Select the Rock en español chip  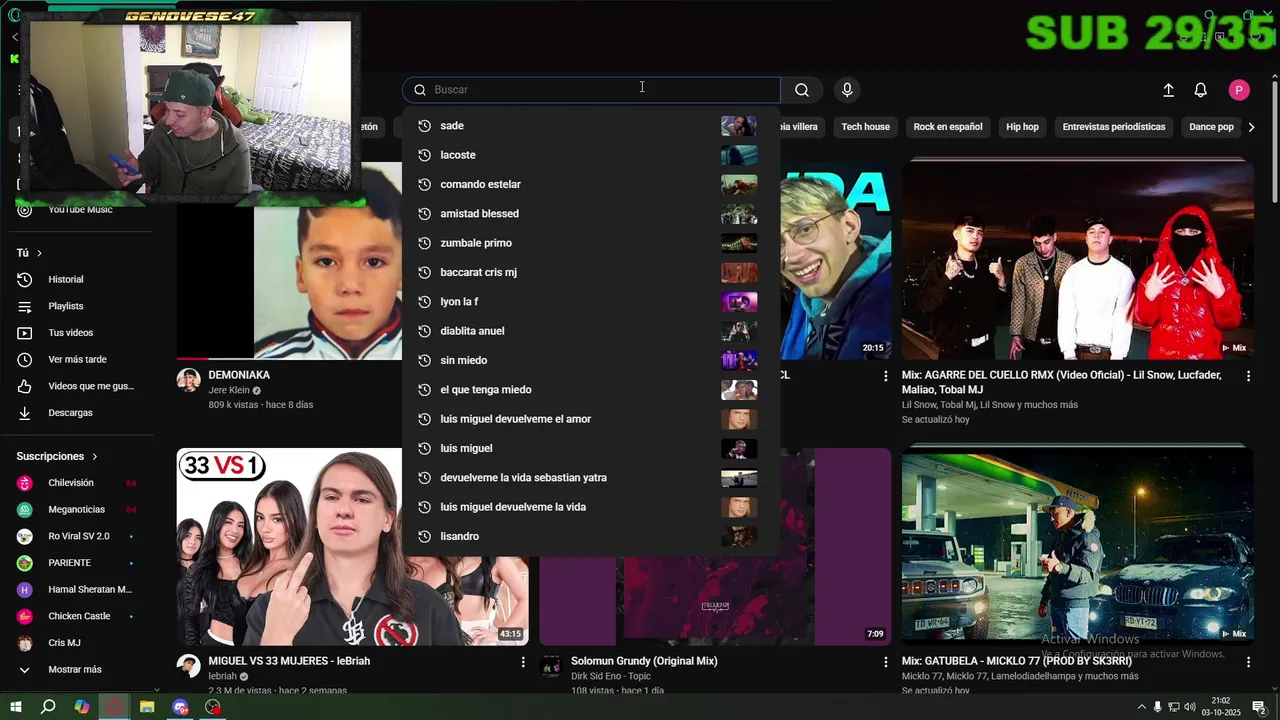click(x=948, y=127)
